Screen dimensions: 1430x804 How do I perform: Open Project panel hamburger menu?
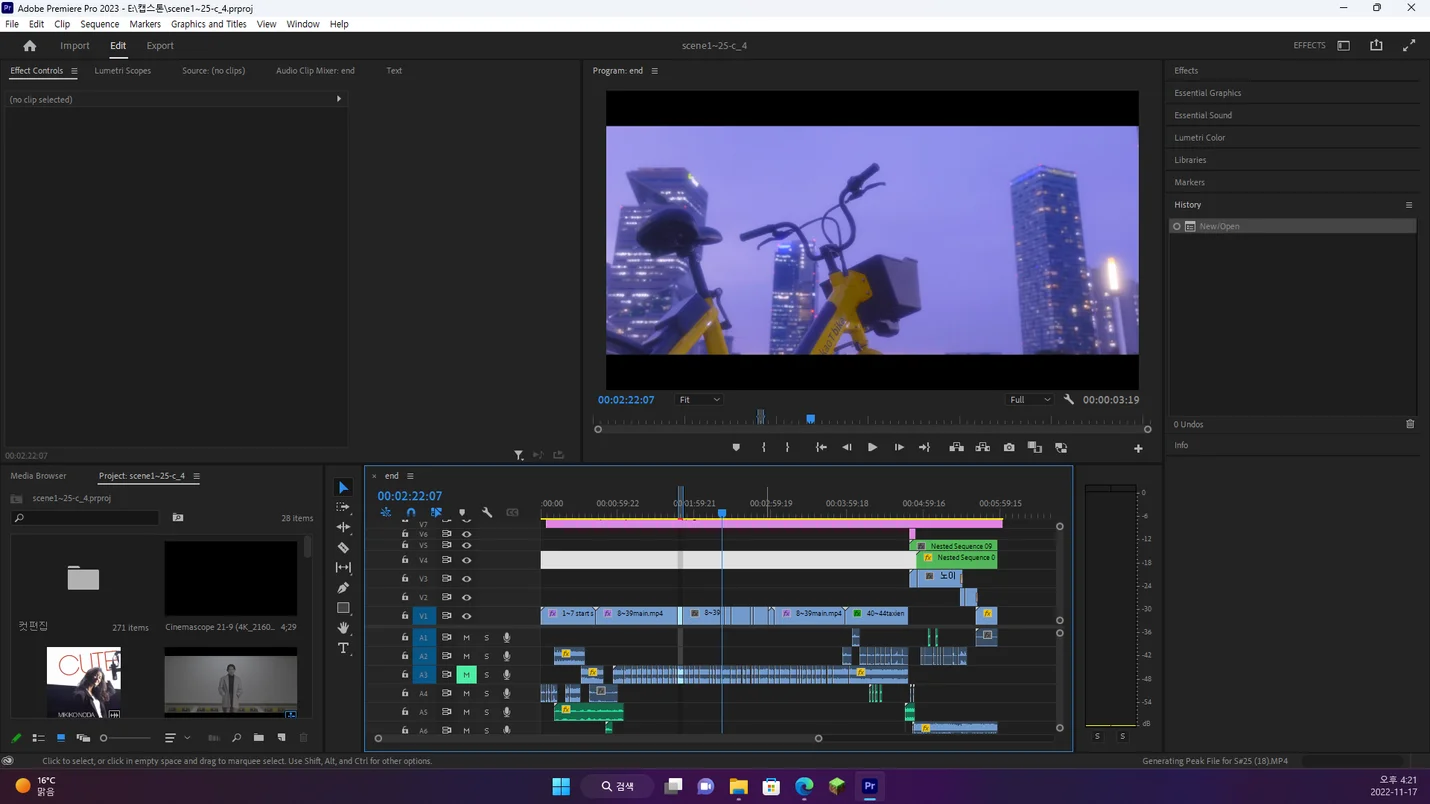(196, 476)
